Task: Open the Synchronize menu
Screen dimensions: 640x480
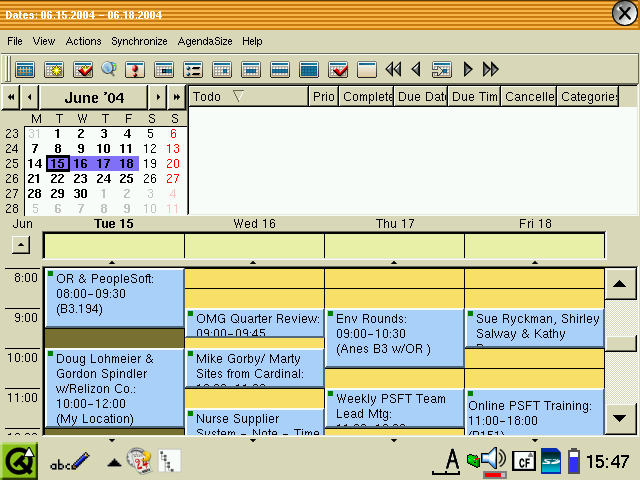Action: pos(139,41)
